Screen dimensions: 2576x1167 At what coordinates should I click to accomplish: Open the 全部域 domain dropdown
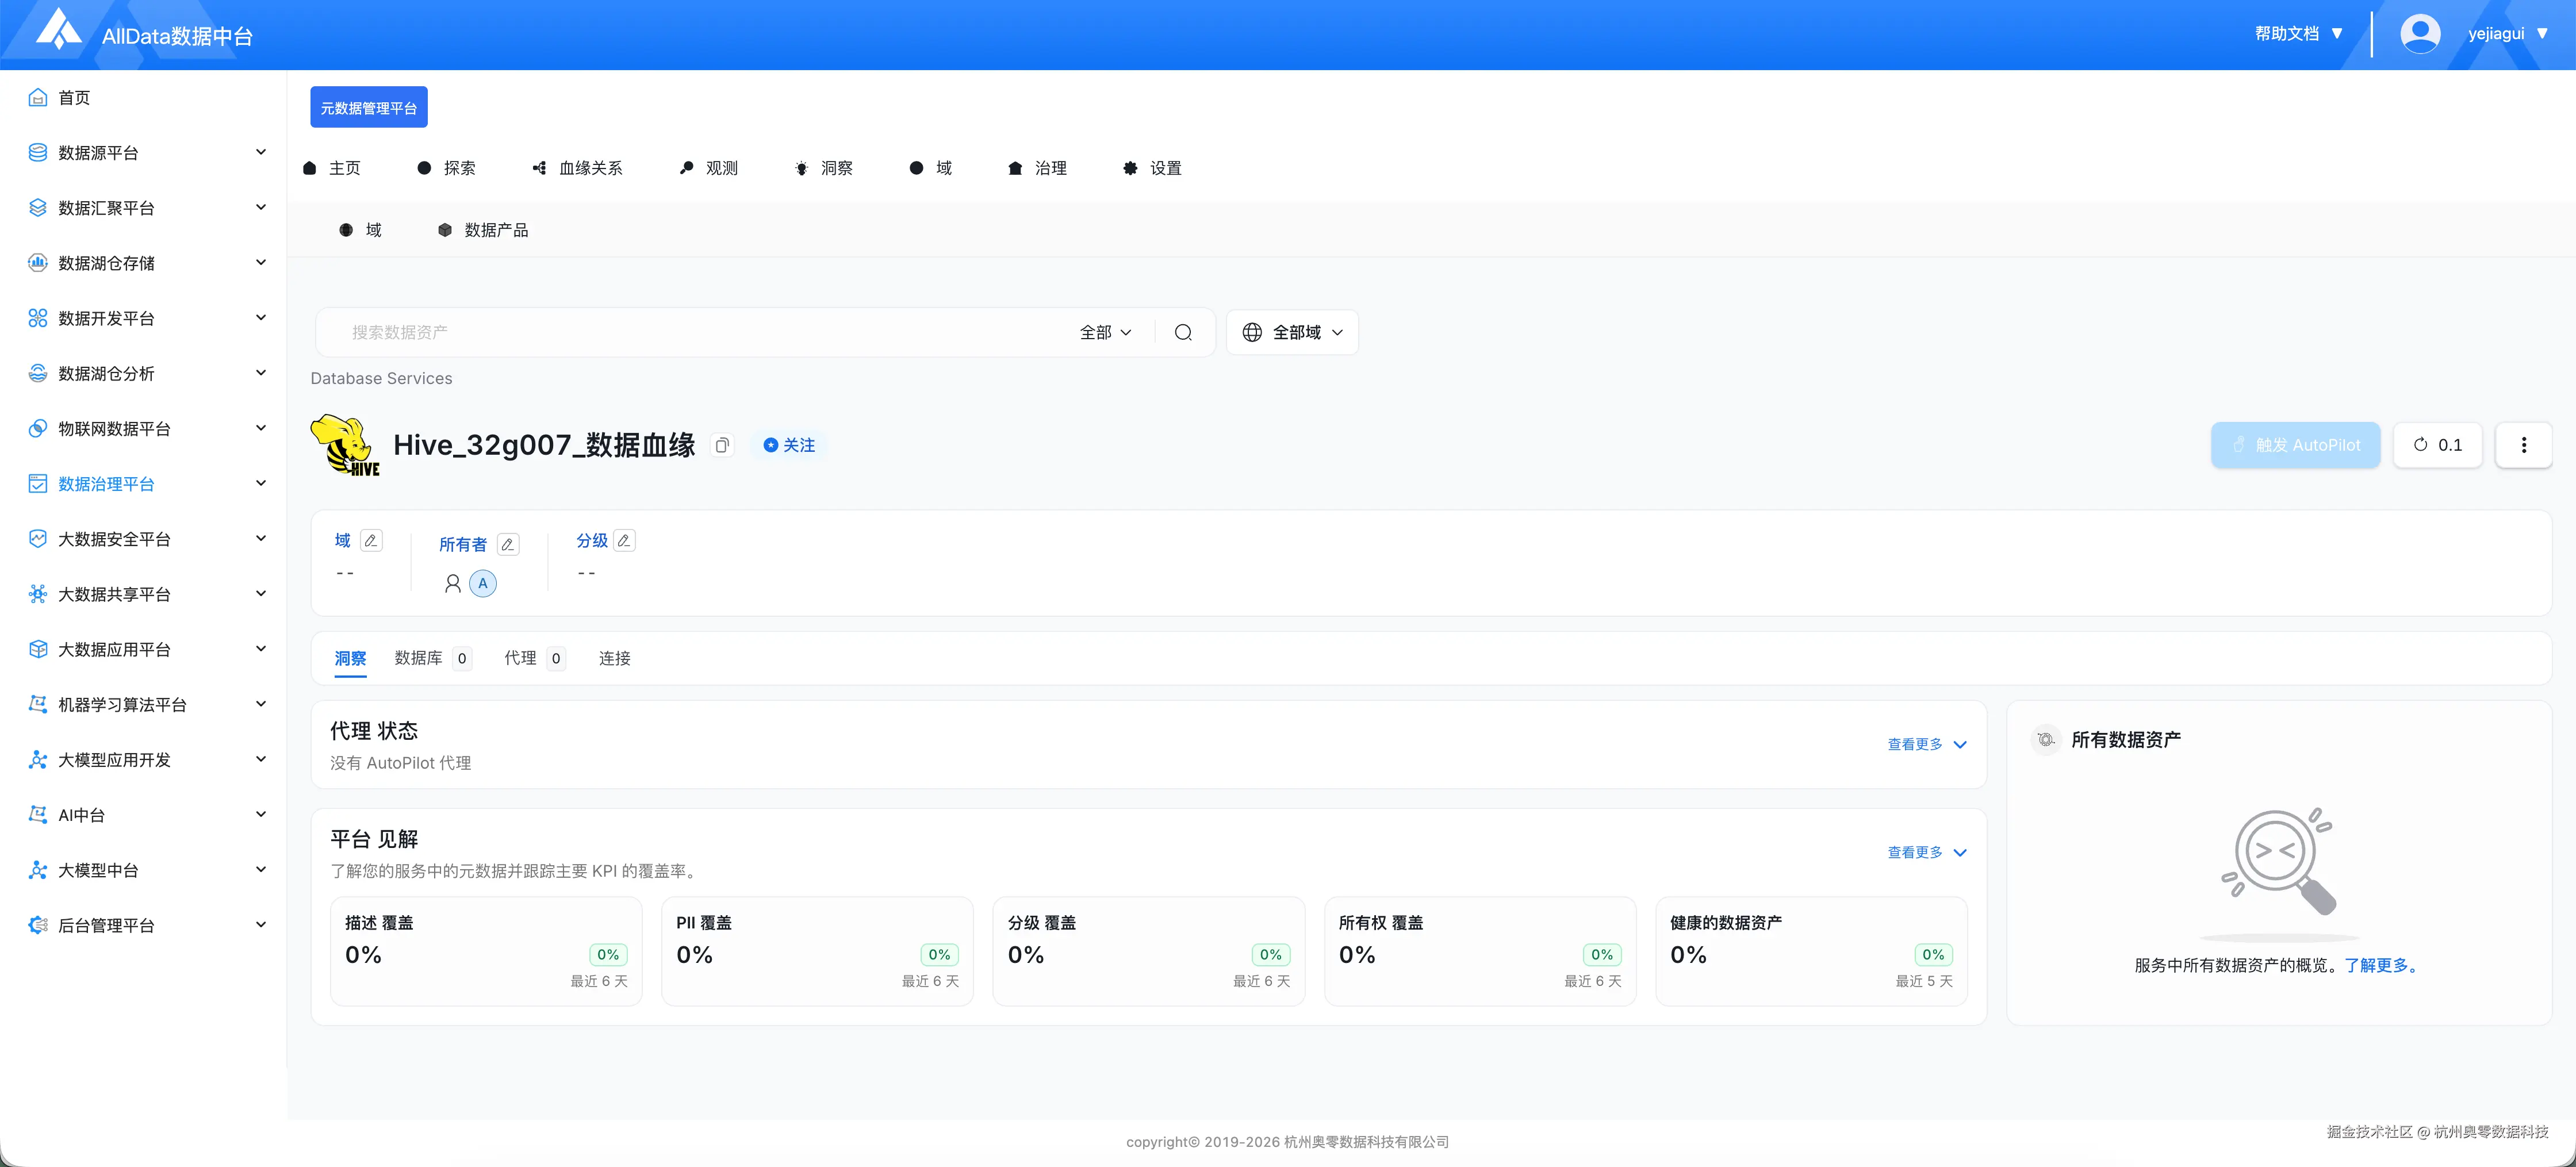pos(1292,333)
